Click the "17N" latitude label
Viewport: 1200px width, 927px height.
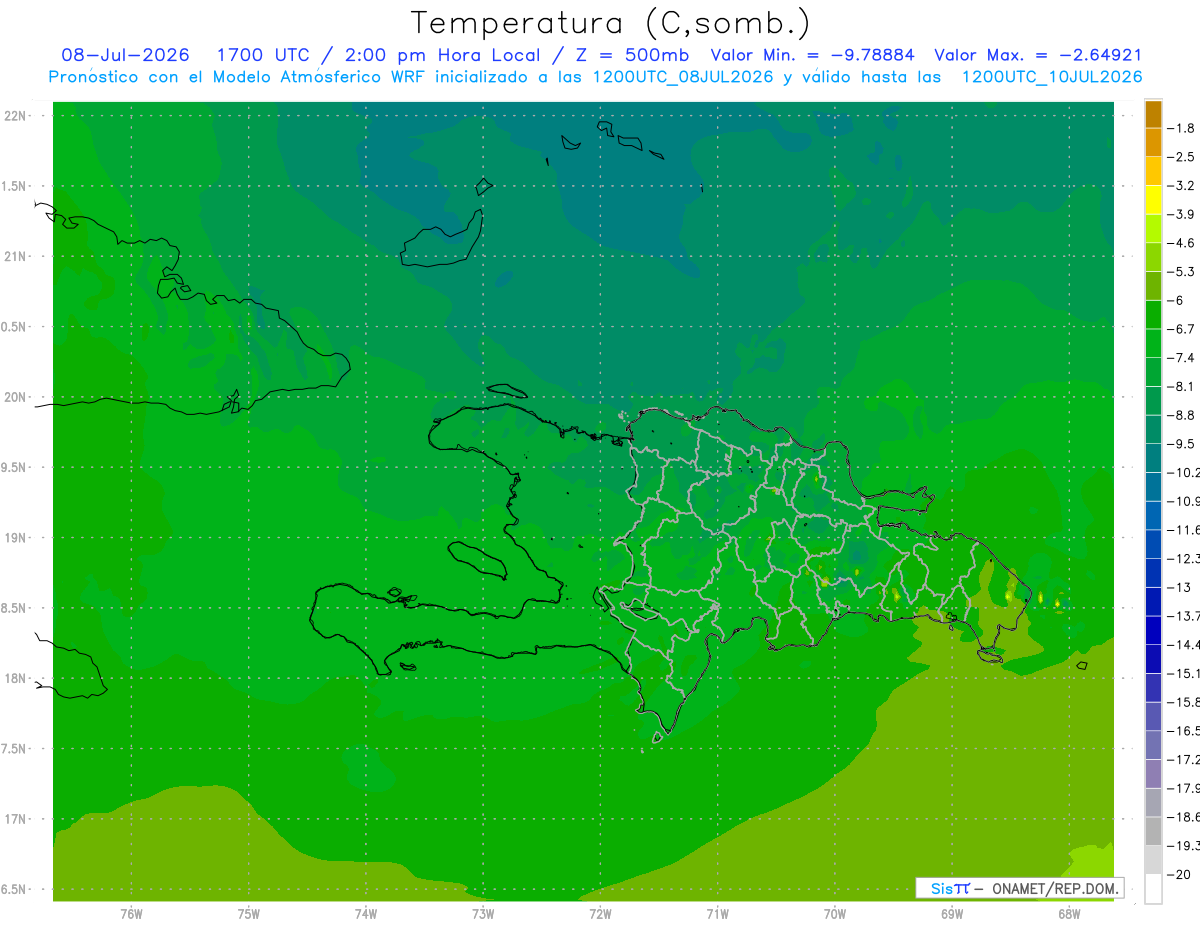pyautogui.click(x=16, y=819)
